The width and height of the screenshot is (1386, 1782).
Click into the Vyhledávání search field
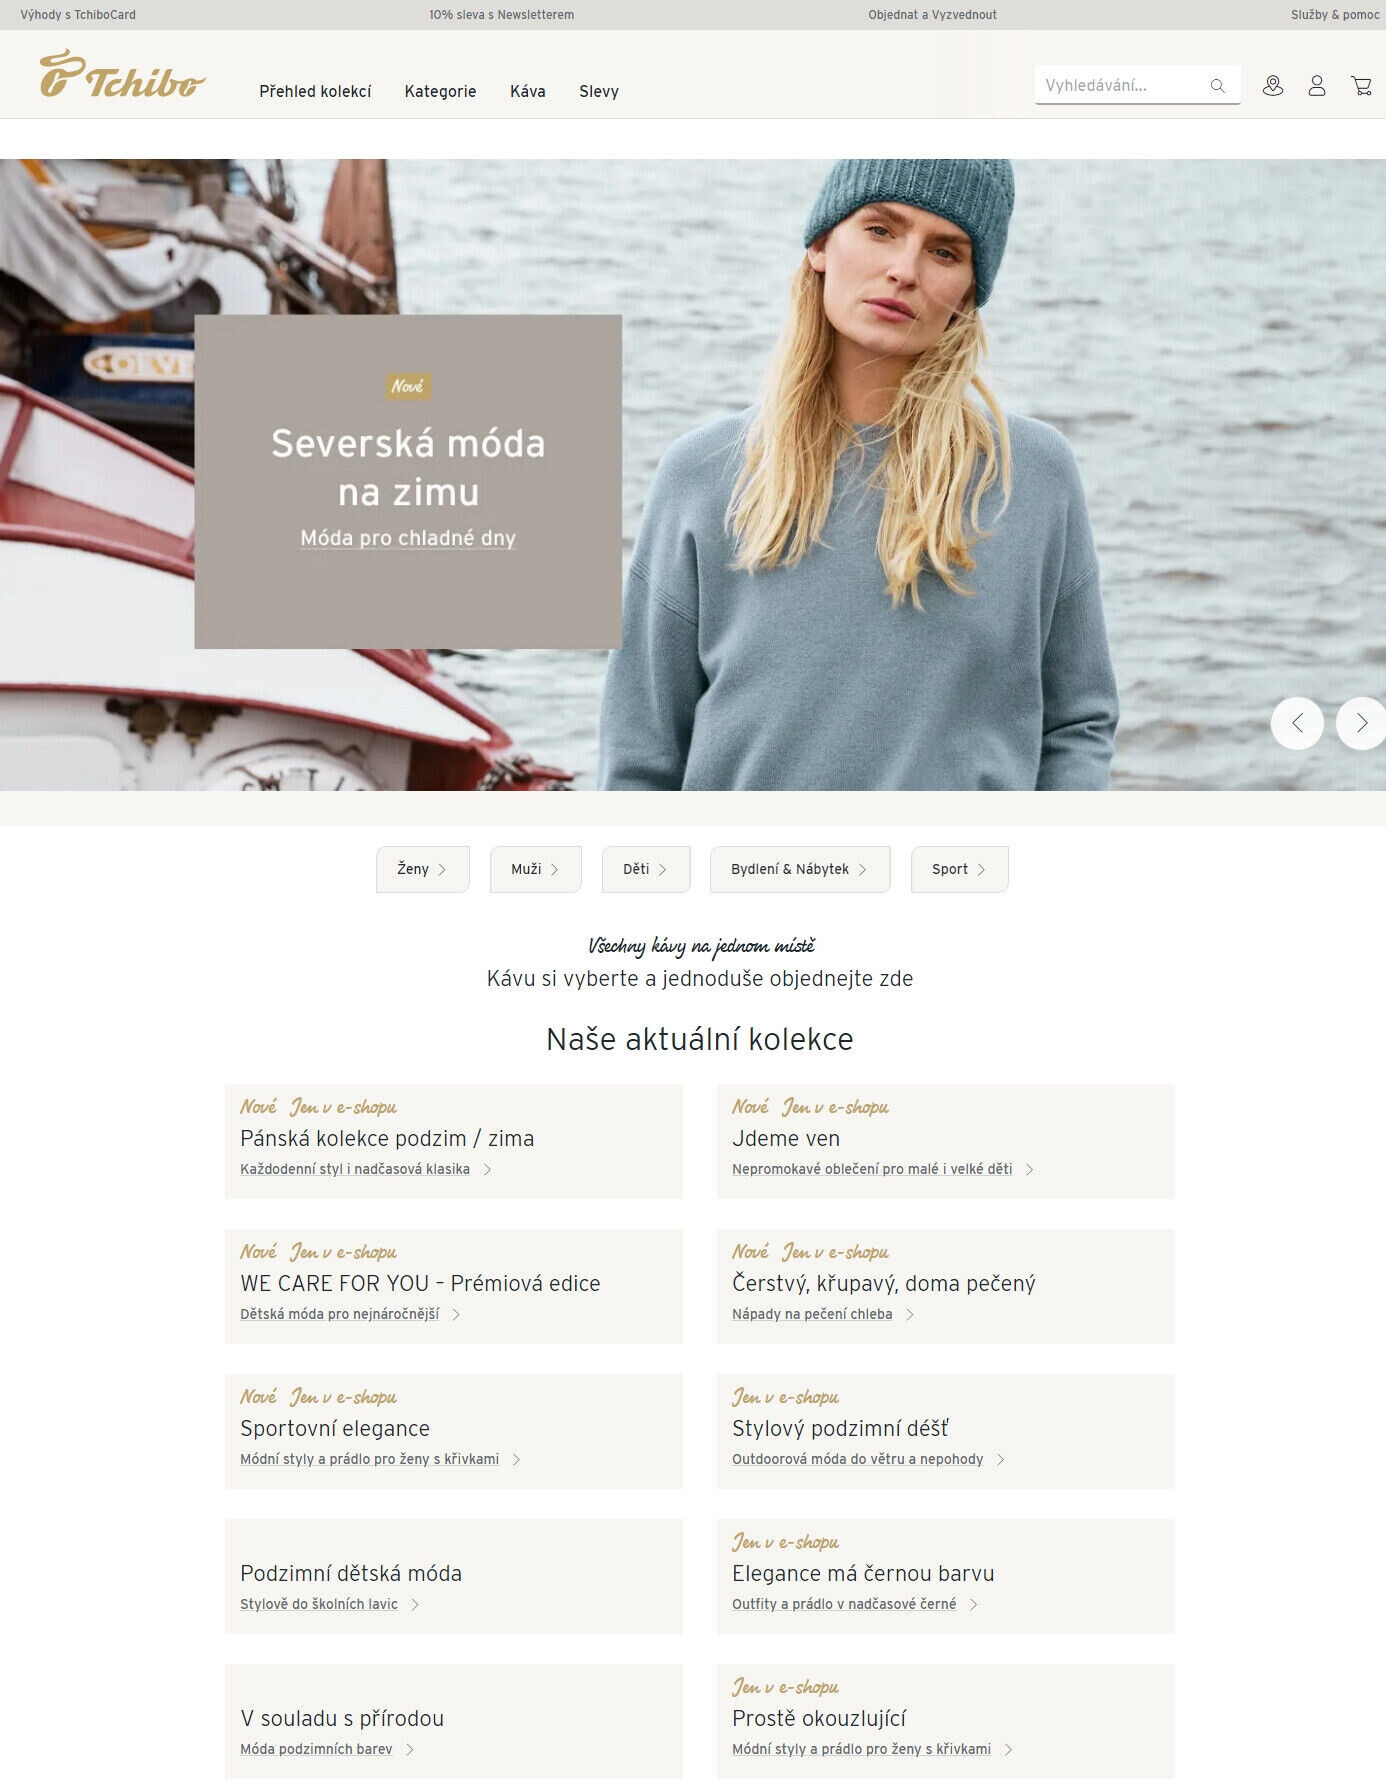click(x=1120, y=85)
